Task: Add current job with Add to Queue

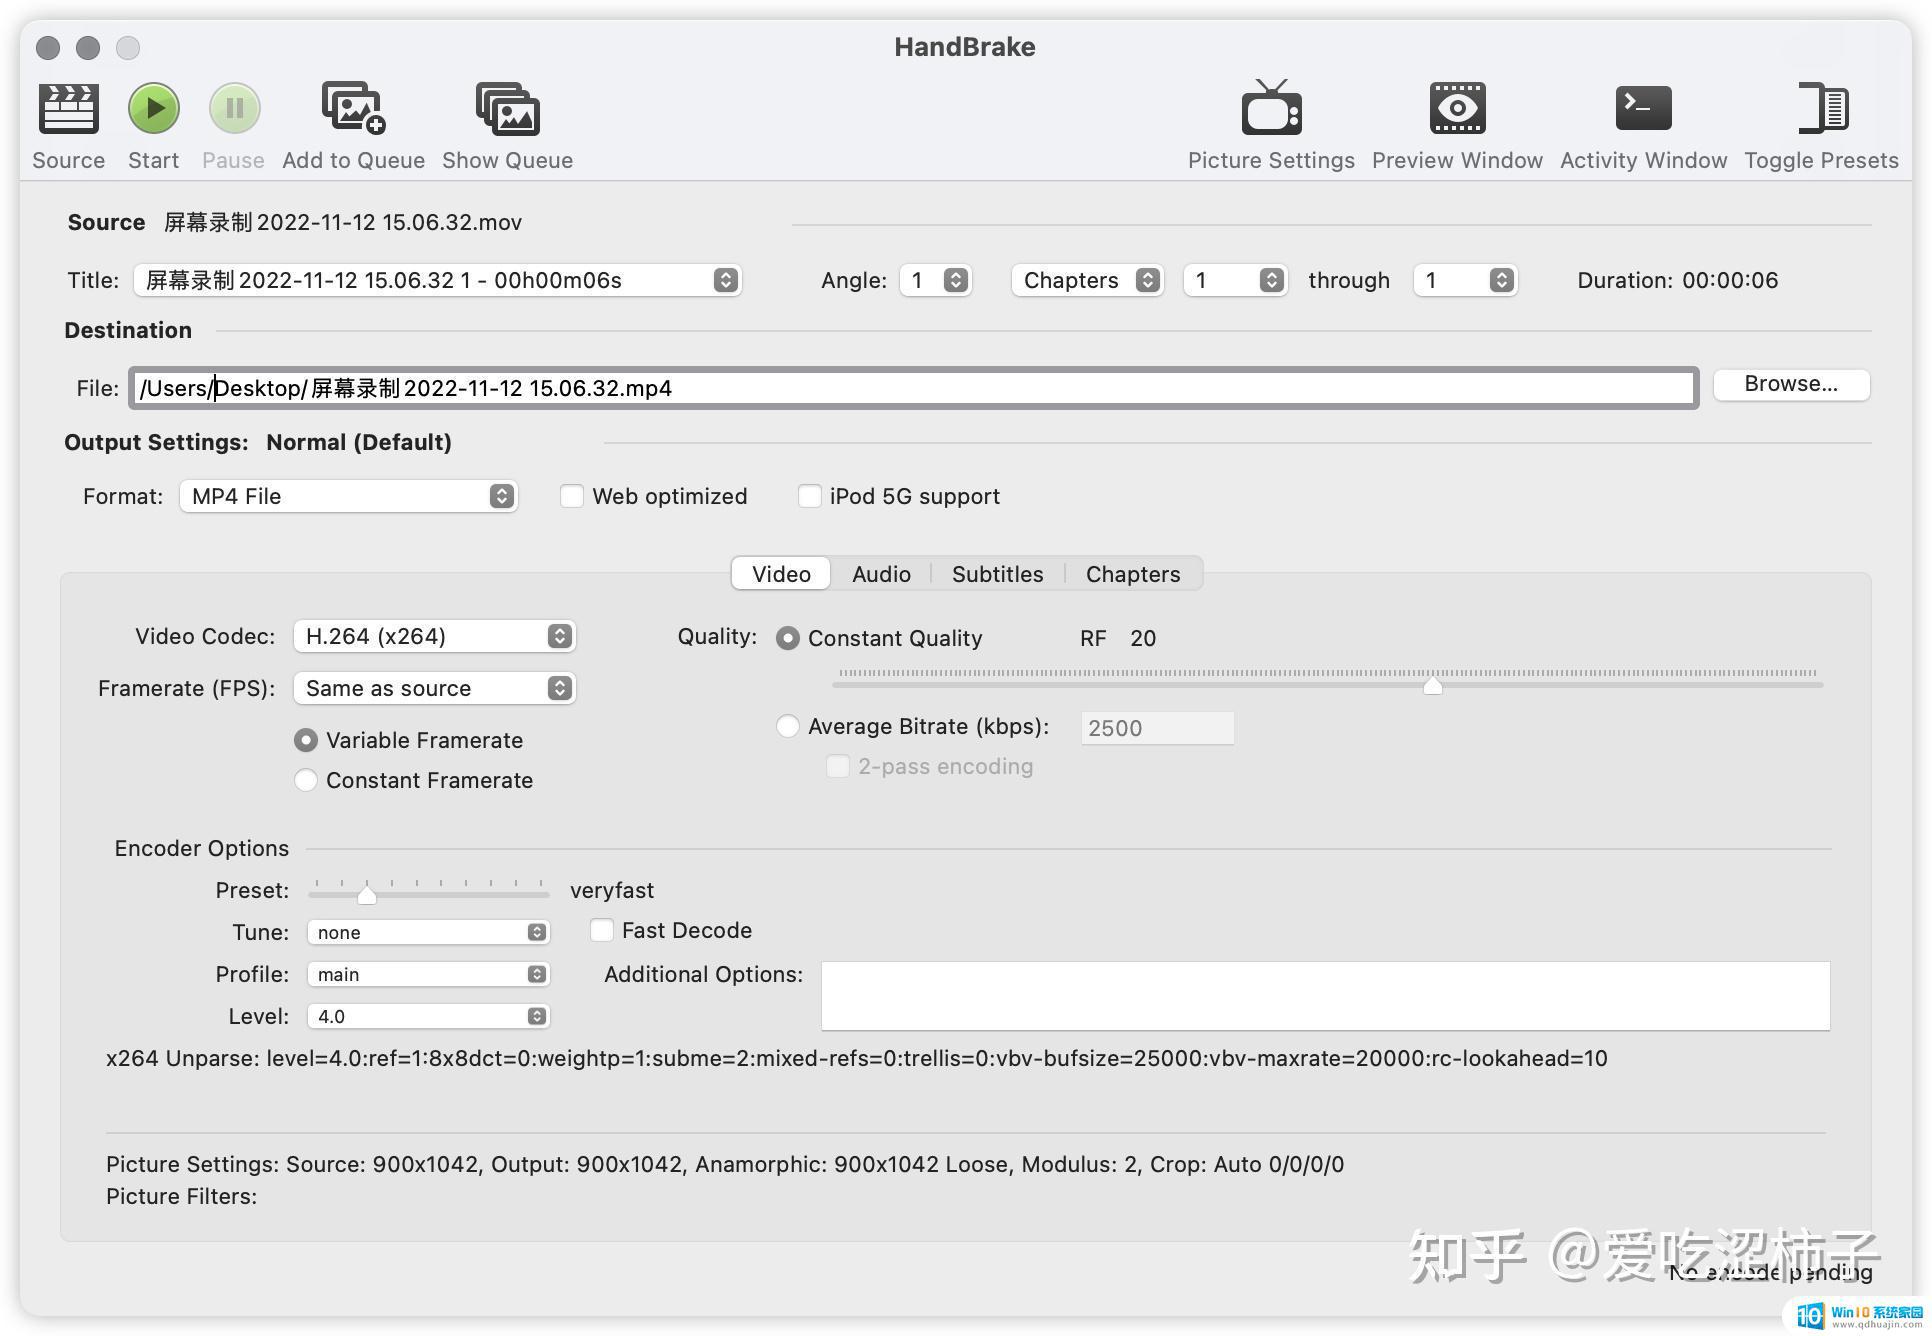Action: 353,109
